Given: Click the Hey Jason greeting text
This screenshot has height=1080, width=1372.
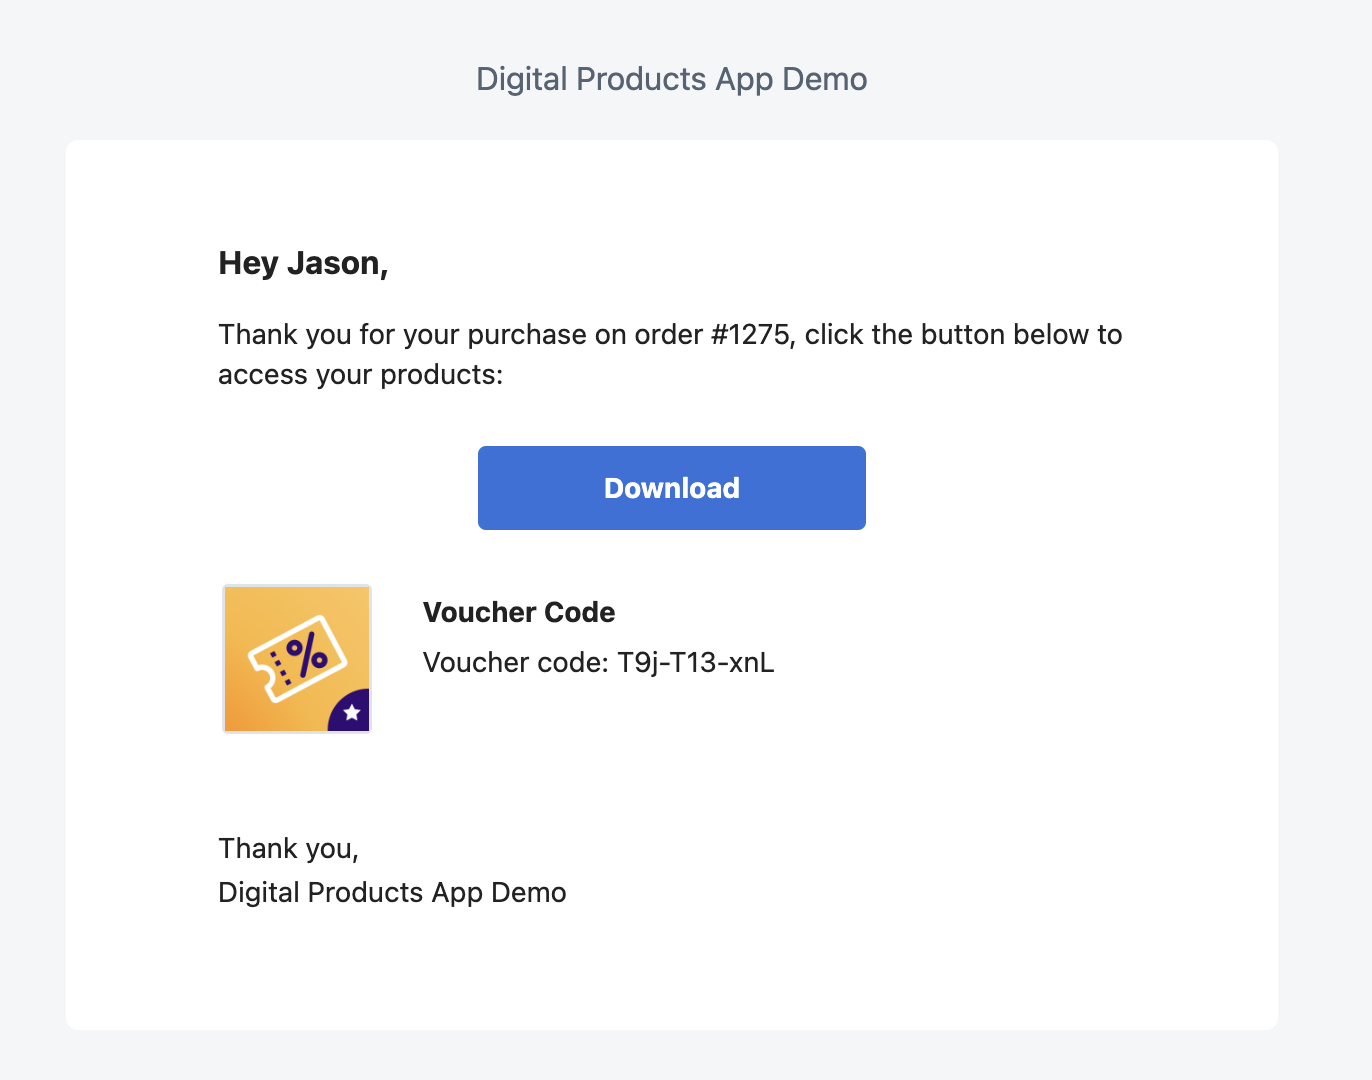Looking at the screenshot, I should 303,263.
